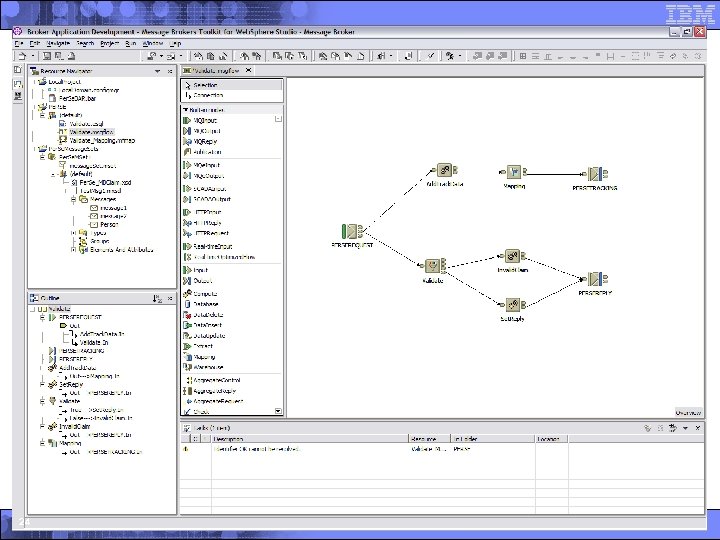Pick the Output node from the palette
This screenshot has width=720, height=540.
click(197, 281)
